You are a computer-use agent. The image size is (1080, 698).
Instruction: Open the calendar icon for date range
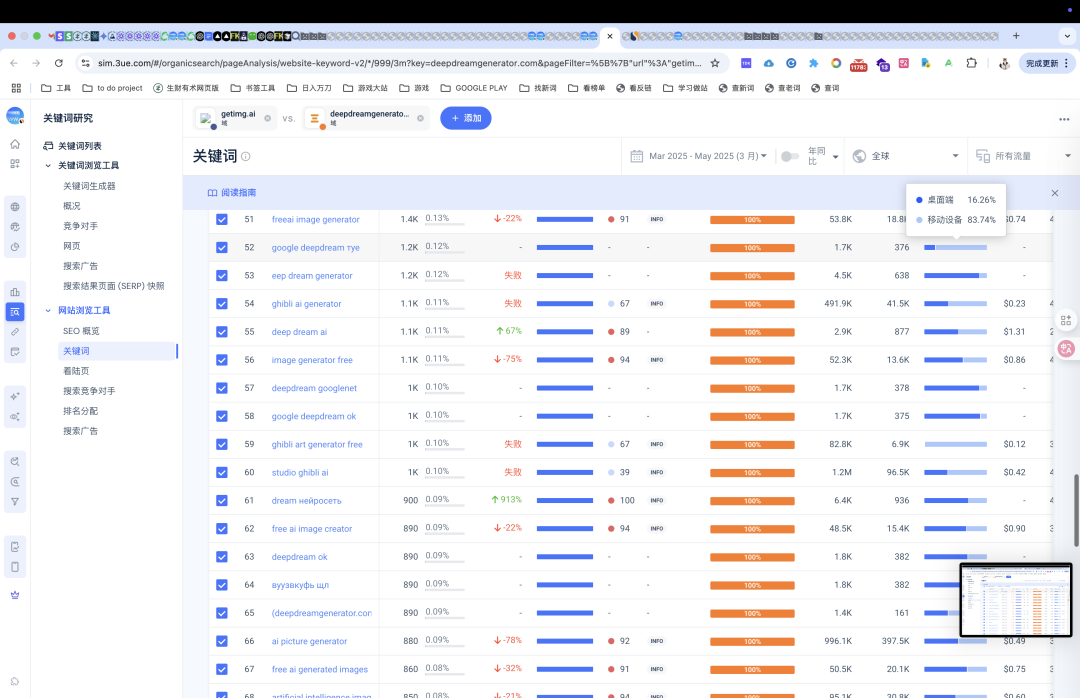[x=636, y=156]
